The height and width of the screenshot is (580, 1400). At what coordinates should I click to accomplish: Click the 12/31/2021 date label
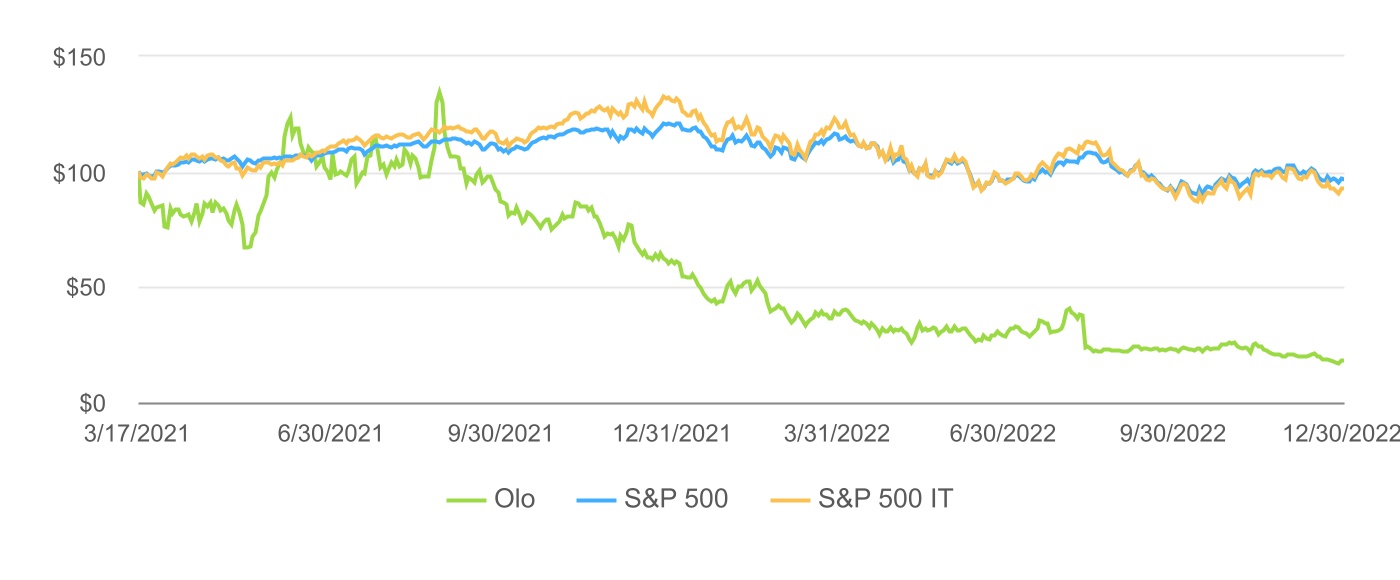pyautogui.click(x=671, y=435)
